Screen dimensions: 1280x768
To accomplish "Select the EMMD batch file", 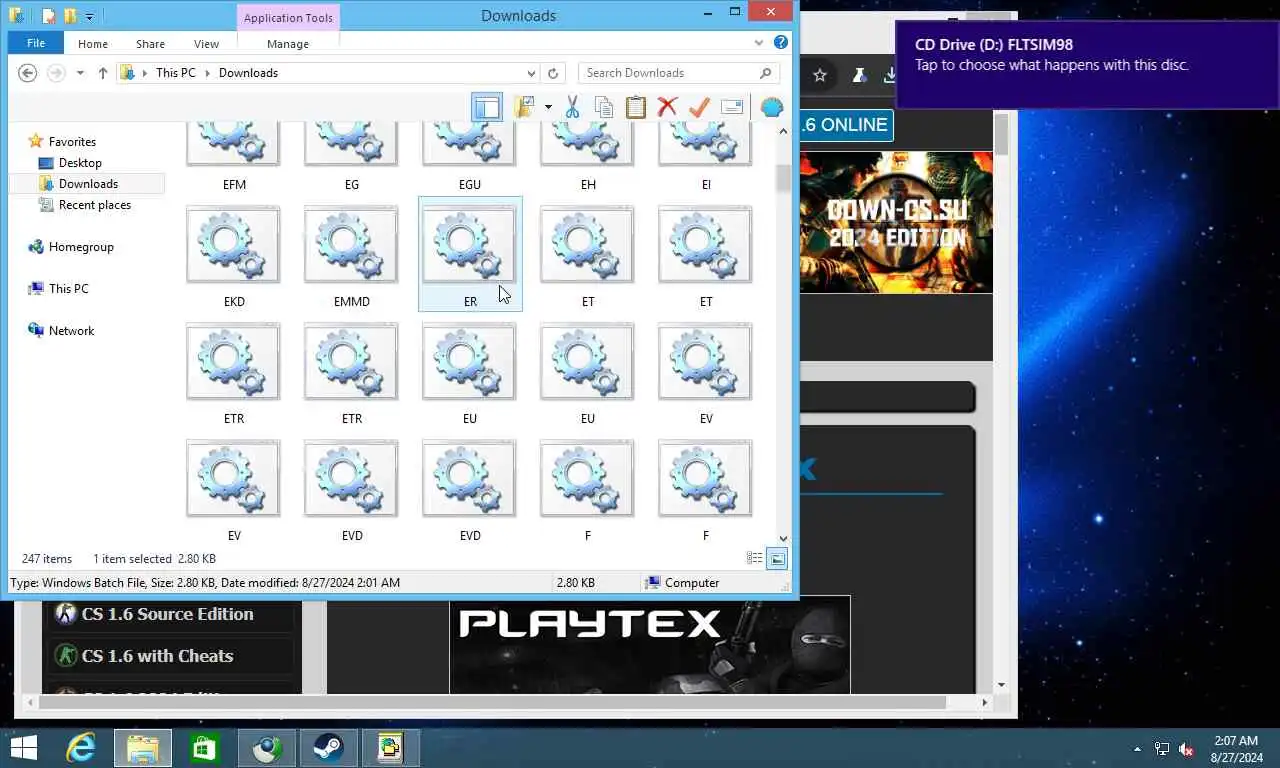I will click(x=352, y=256).
